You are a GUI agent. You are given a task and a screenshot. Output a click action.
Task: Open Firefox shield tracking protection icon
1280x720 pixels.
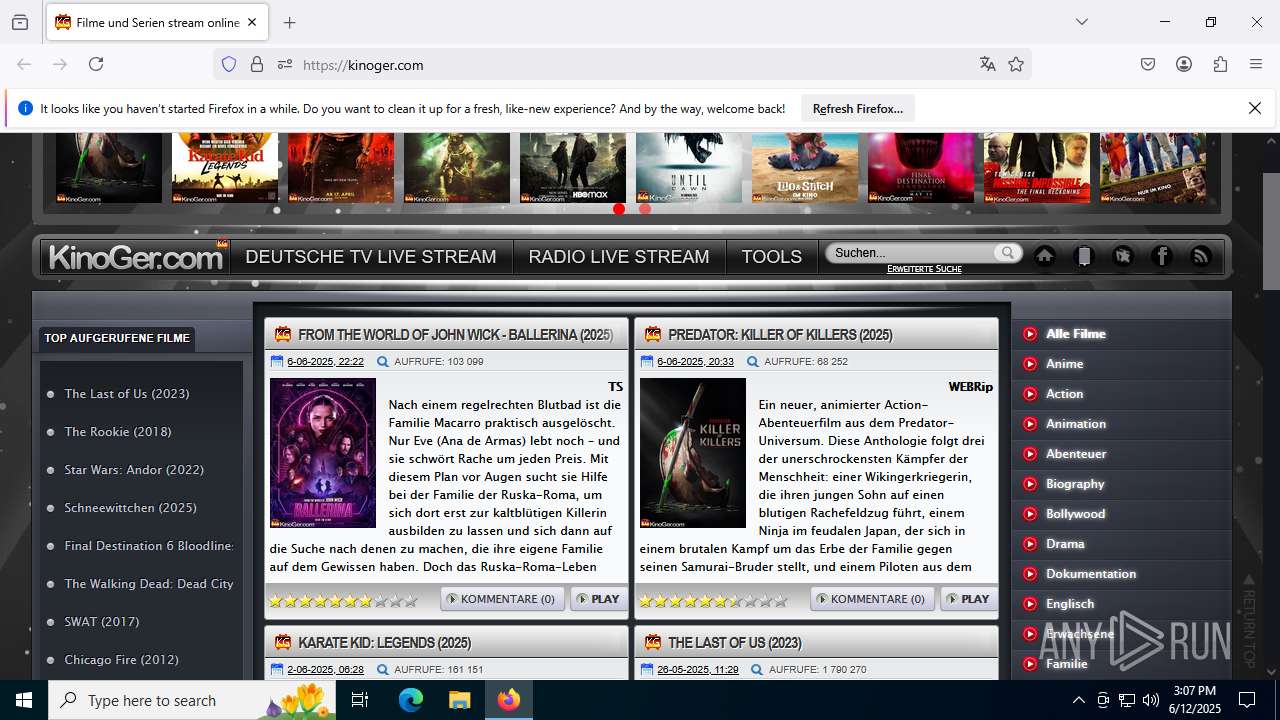pyautogui.click(x=229, y=64)
